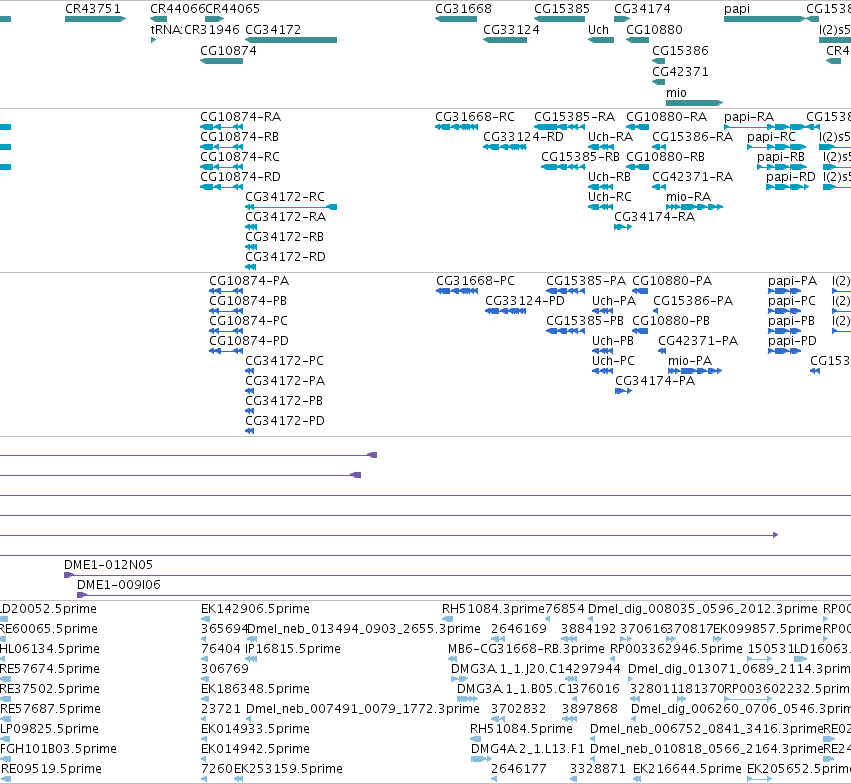Select the CG31668-PC protein feature
The width and height of the screenshot is (851, 784).
(x=457, y=291)
